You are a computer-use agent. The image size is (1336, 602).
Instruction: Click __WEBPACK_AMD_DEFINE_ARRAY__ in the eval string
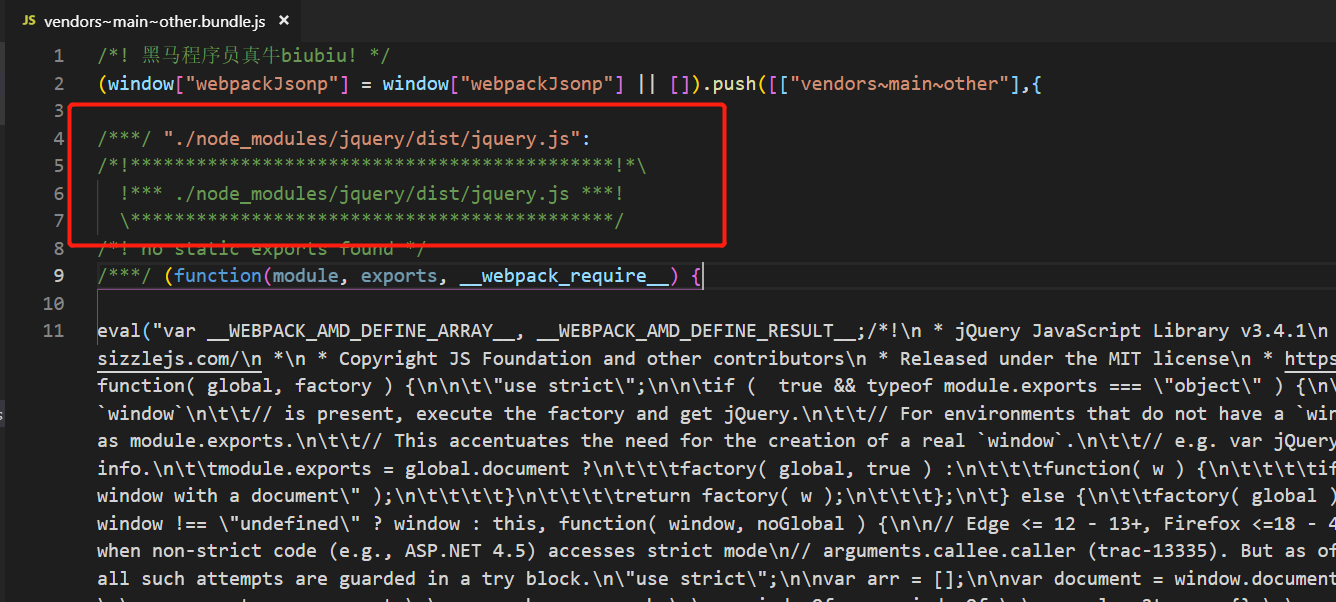tap(361, 331)
